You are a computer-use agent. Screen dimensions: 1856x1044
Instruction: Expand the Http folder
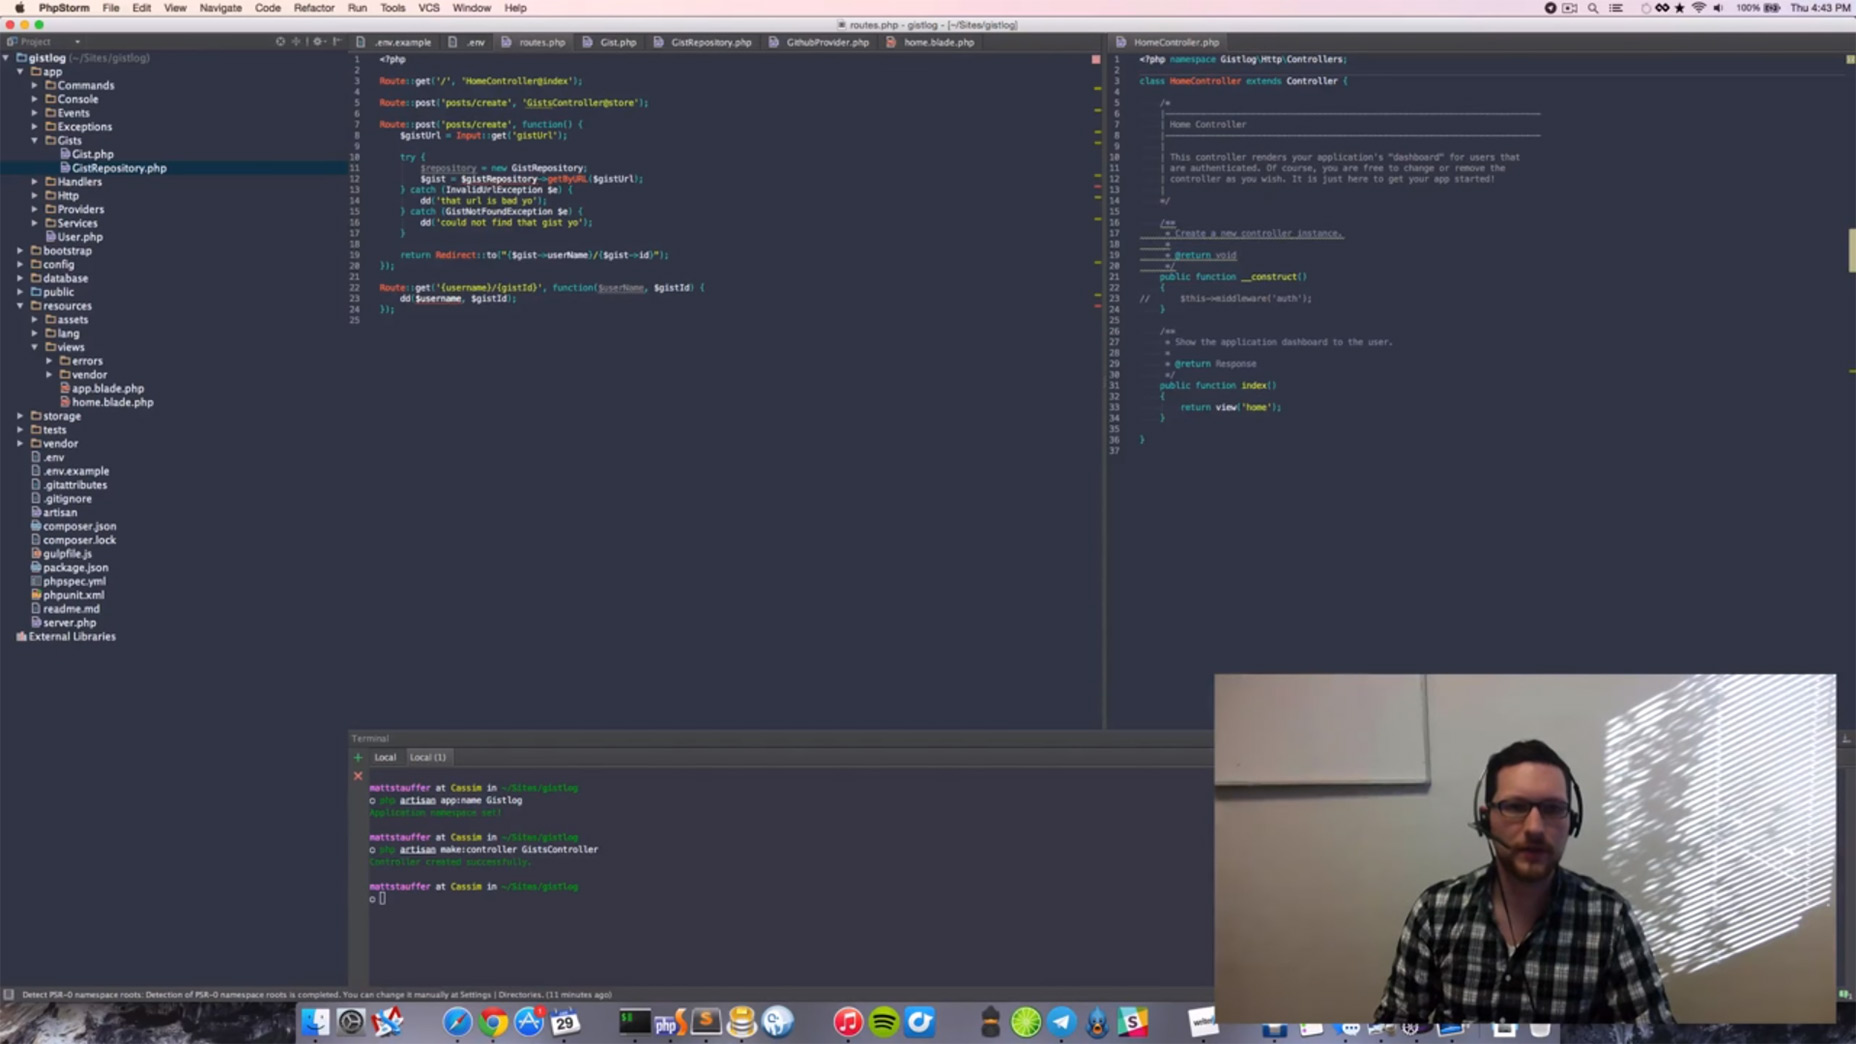coord(35,196)
